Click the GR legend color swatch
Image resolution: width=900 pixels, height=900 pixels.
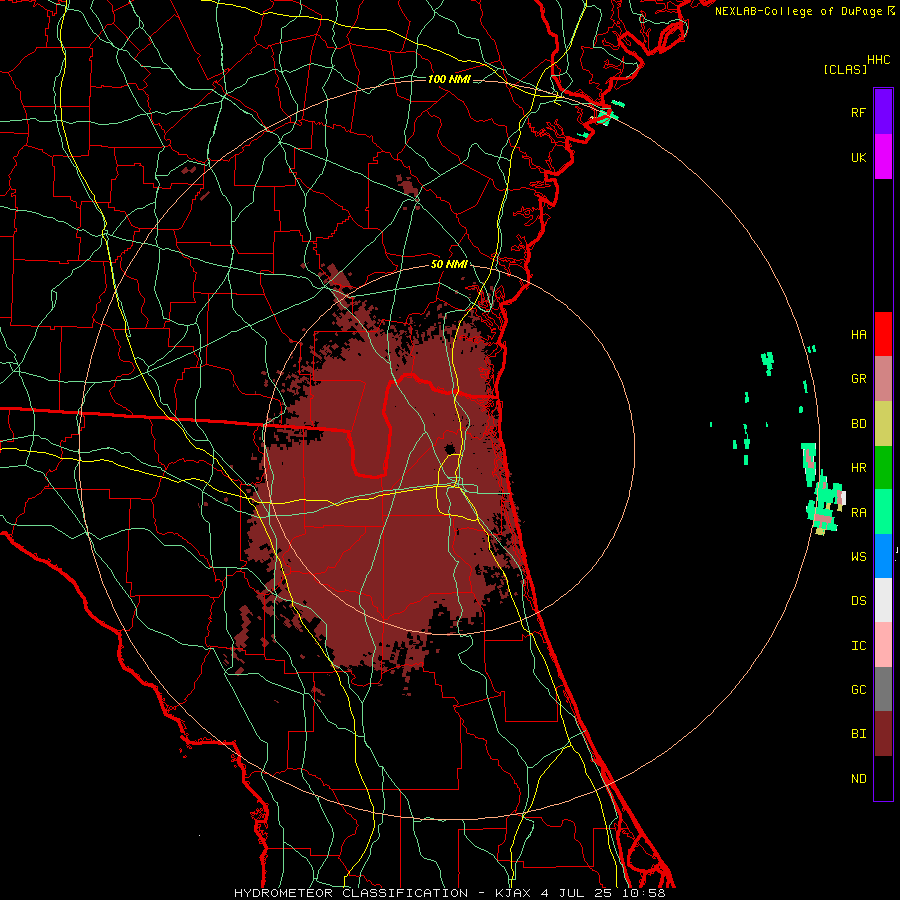click(883, 379)
